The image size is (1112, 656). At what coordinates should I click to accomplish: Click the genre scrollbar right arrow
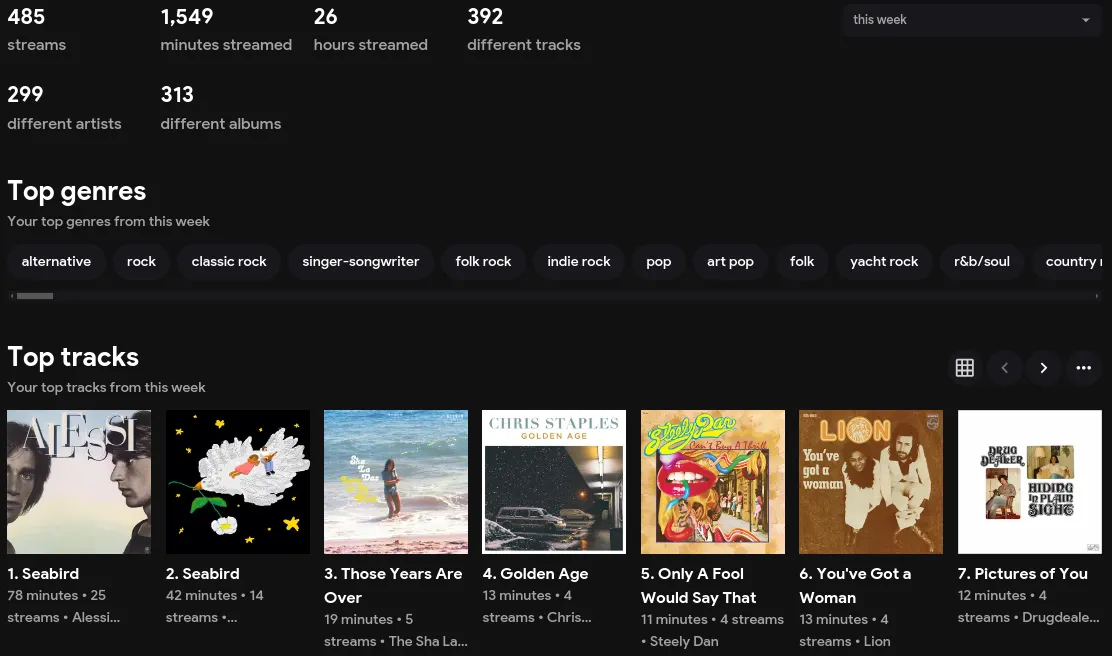click(1096, 296)
